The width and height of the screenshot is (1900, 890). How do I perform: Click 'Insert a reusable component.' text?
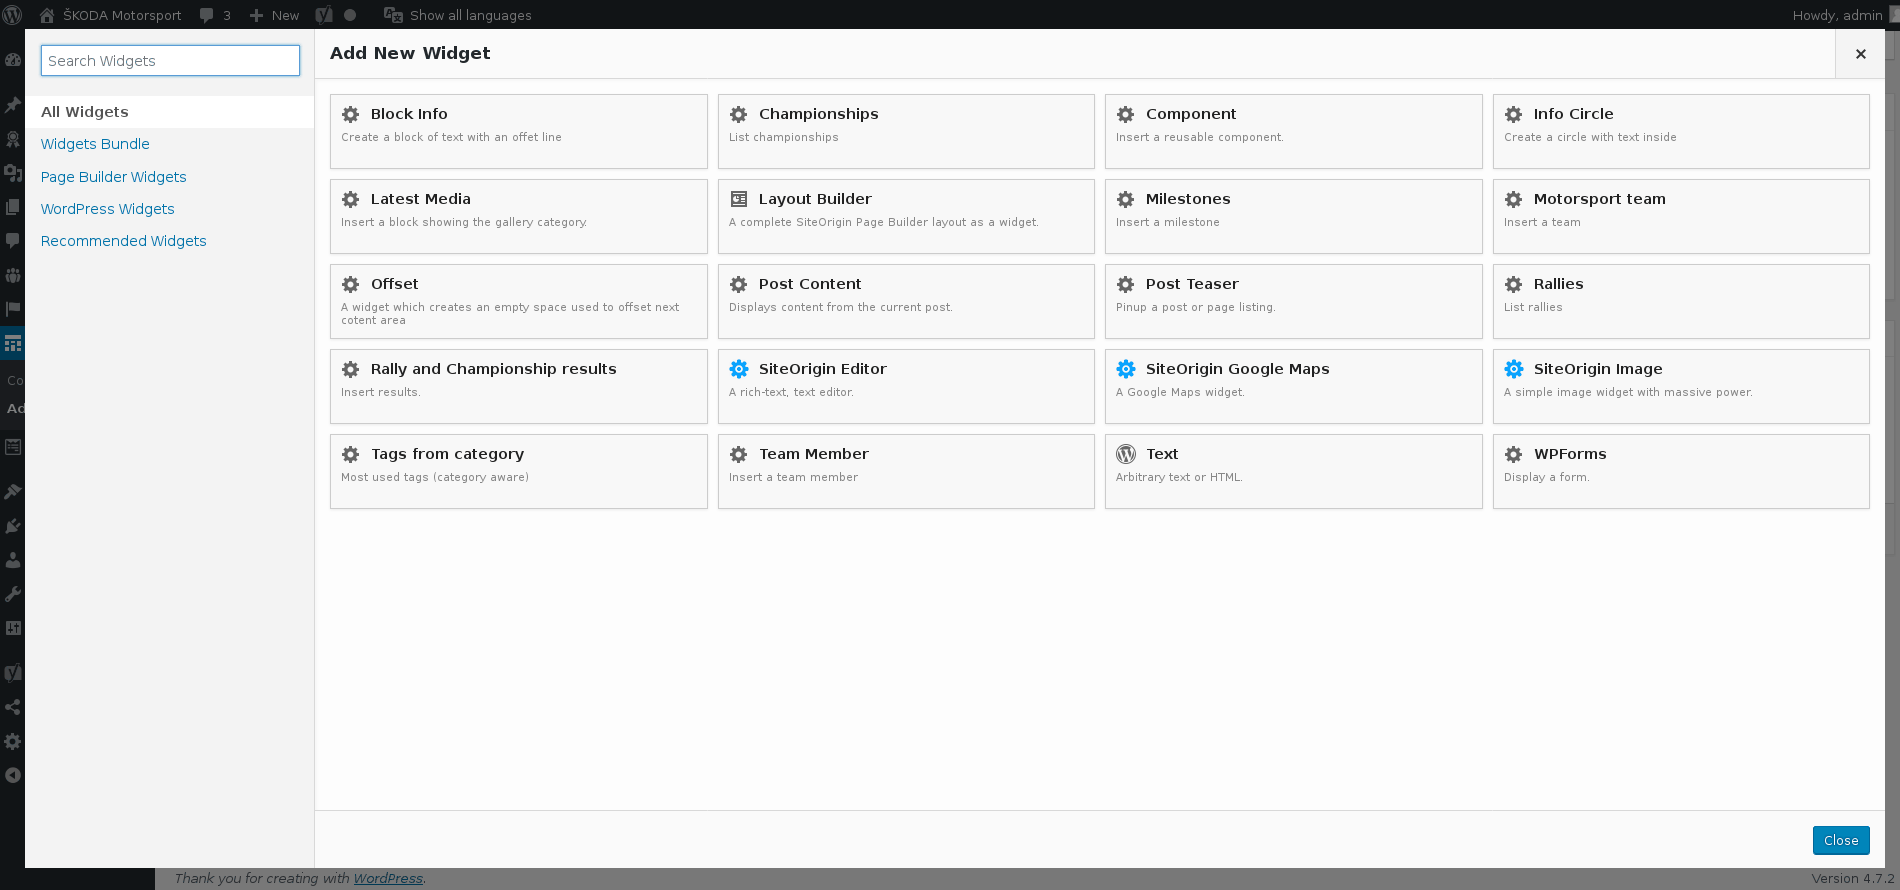(x=1200, y=137)
